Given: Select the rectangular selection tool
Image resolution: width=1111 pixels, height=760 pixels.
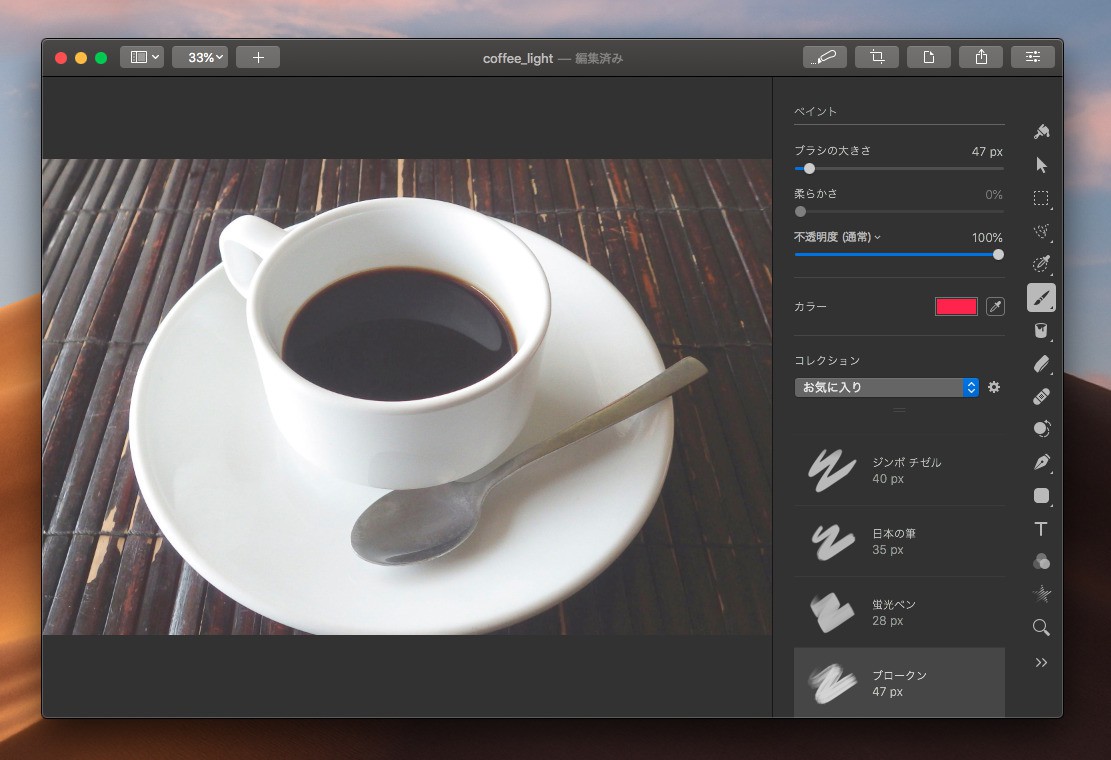Looking at the screenshot, I should point(1041,198).
